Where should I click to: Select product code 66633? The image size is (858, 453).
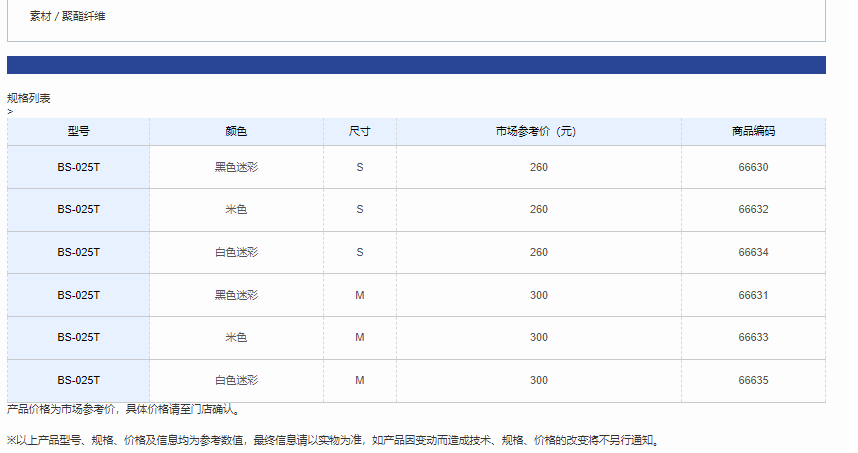[753, 338]
